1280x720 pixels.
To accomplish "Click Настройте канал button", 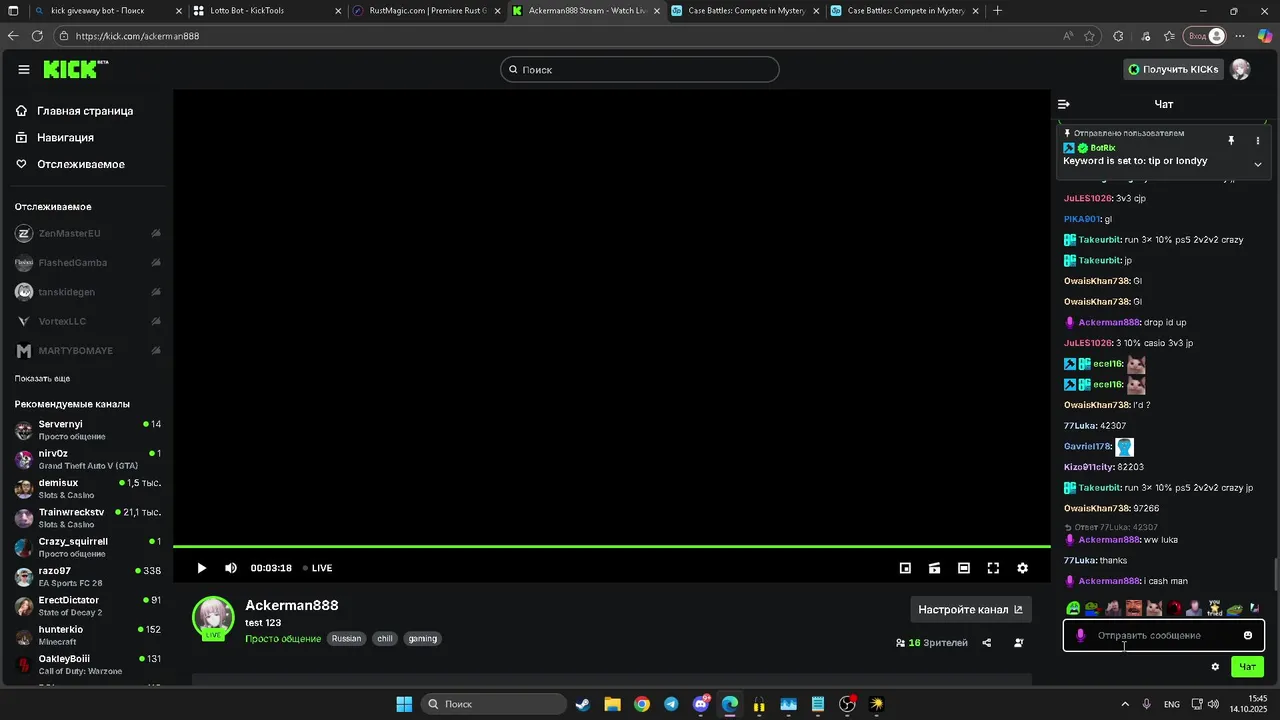I will [971, 609].
